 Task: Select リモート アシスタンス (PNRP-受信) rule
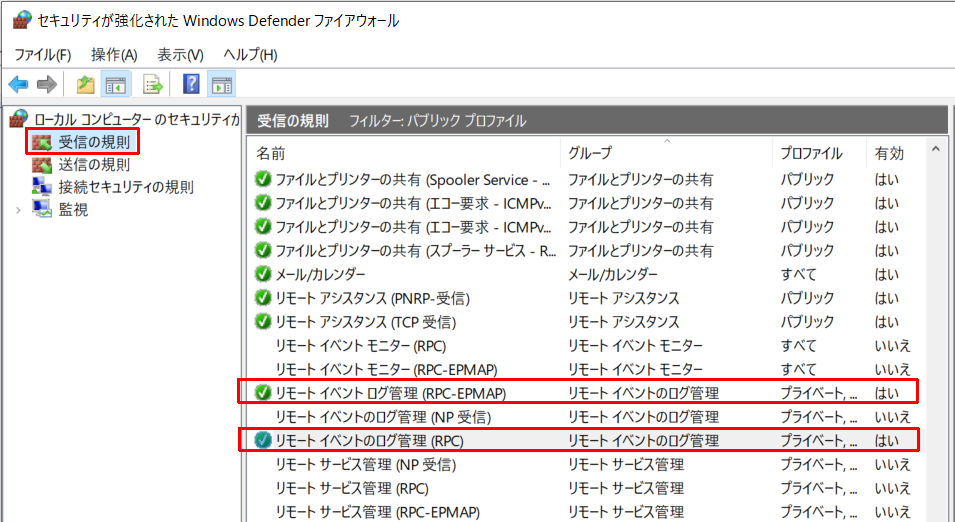click(373, 298)
